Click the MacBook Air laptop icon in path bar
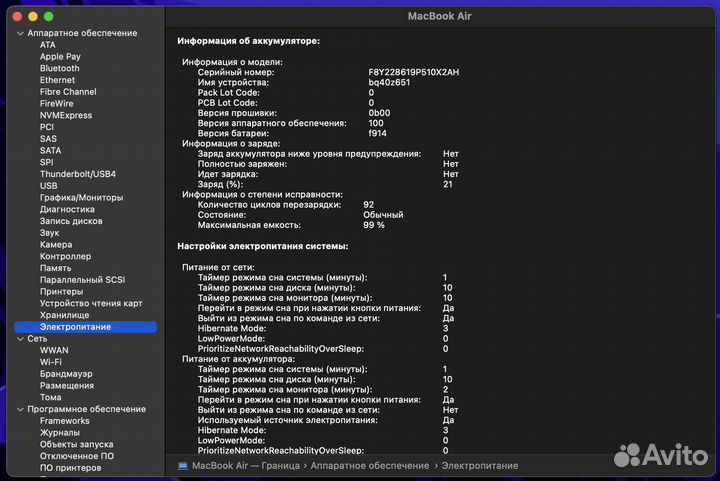Image resolution: width=720 pixels, height=481 pixels. click(x=183, y=466)
